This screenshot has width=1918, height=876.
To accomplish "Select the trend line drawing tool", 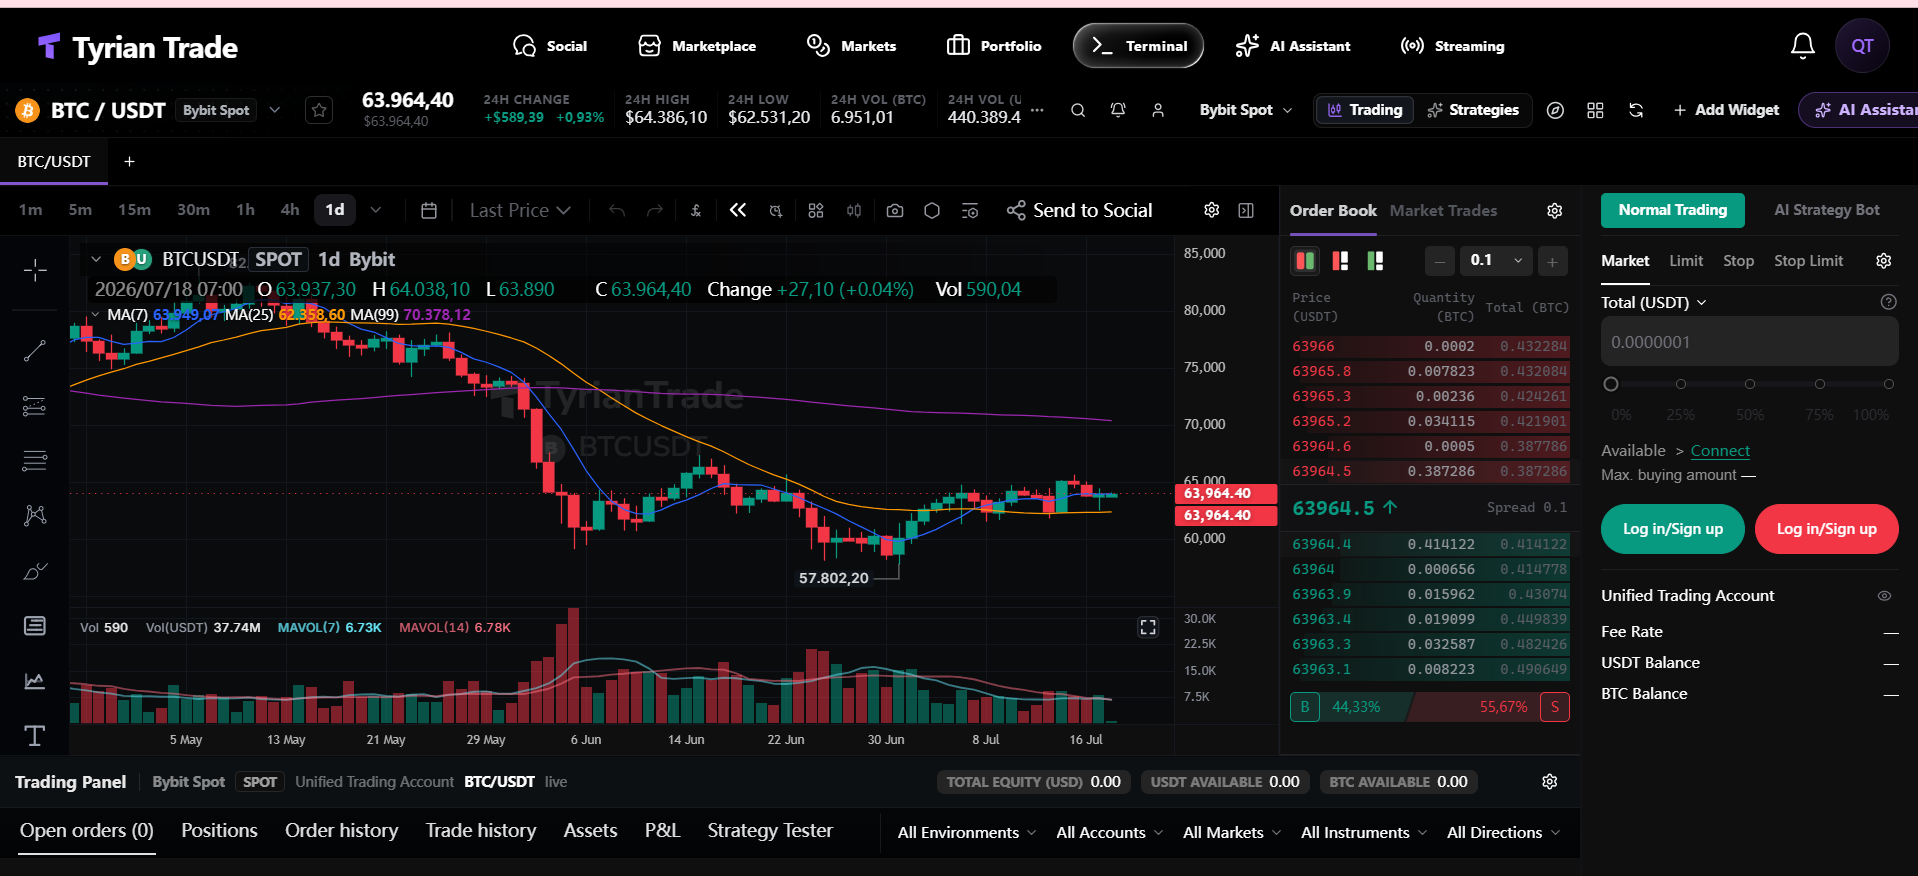I will click(x=35, y=351).
